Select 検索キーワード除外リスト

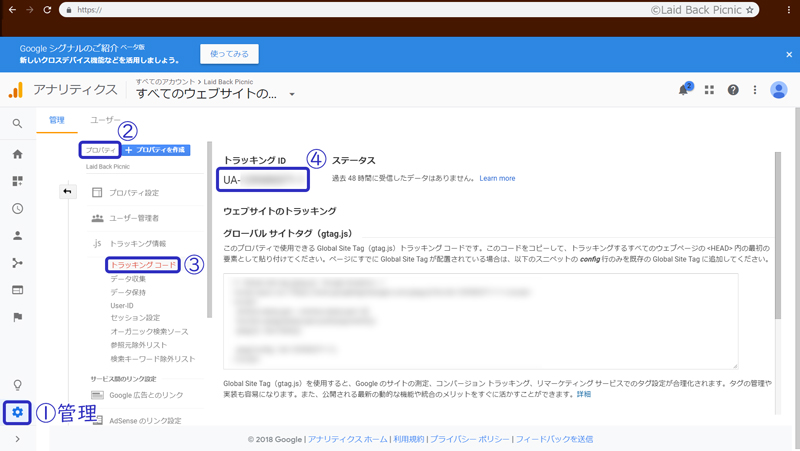tap(153, 359)
